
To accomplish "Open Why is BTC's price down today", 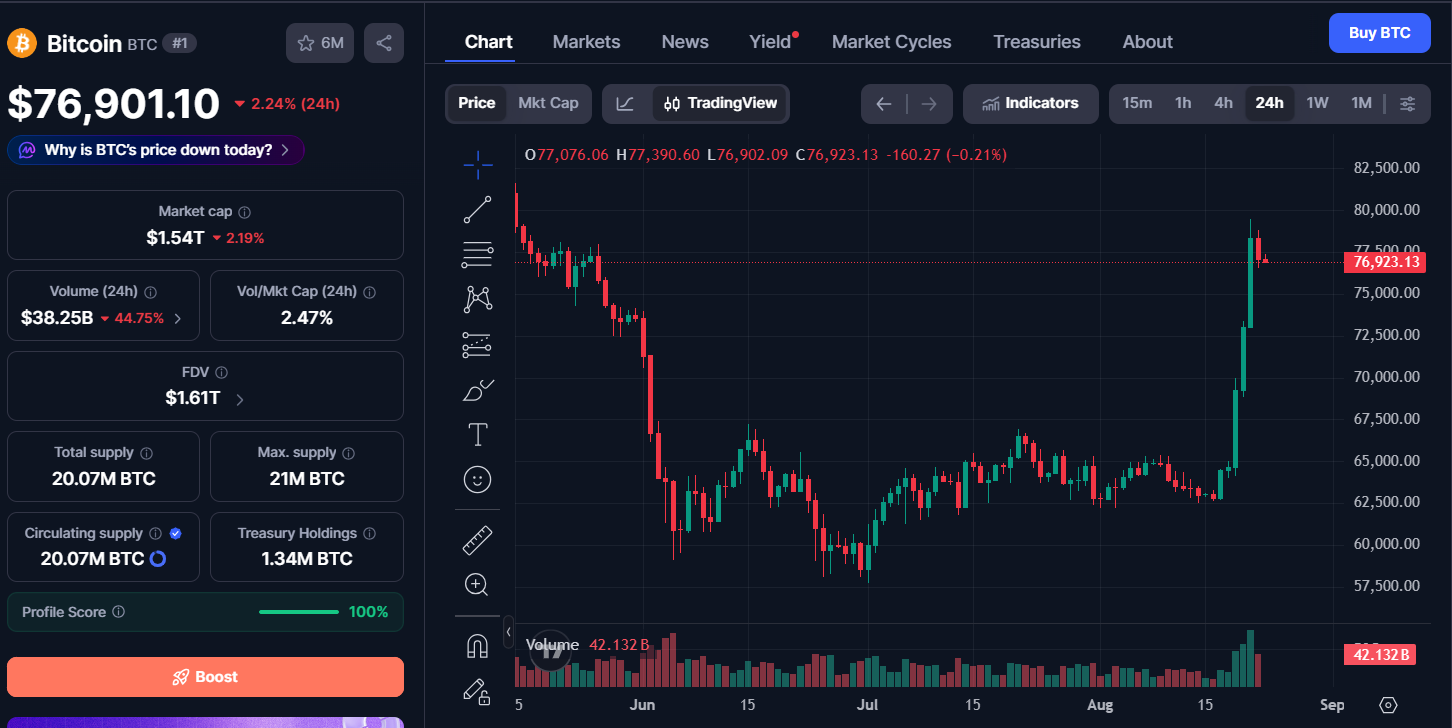I will pyautogui.click(x=156, y=150).
